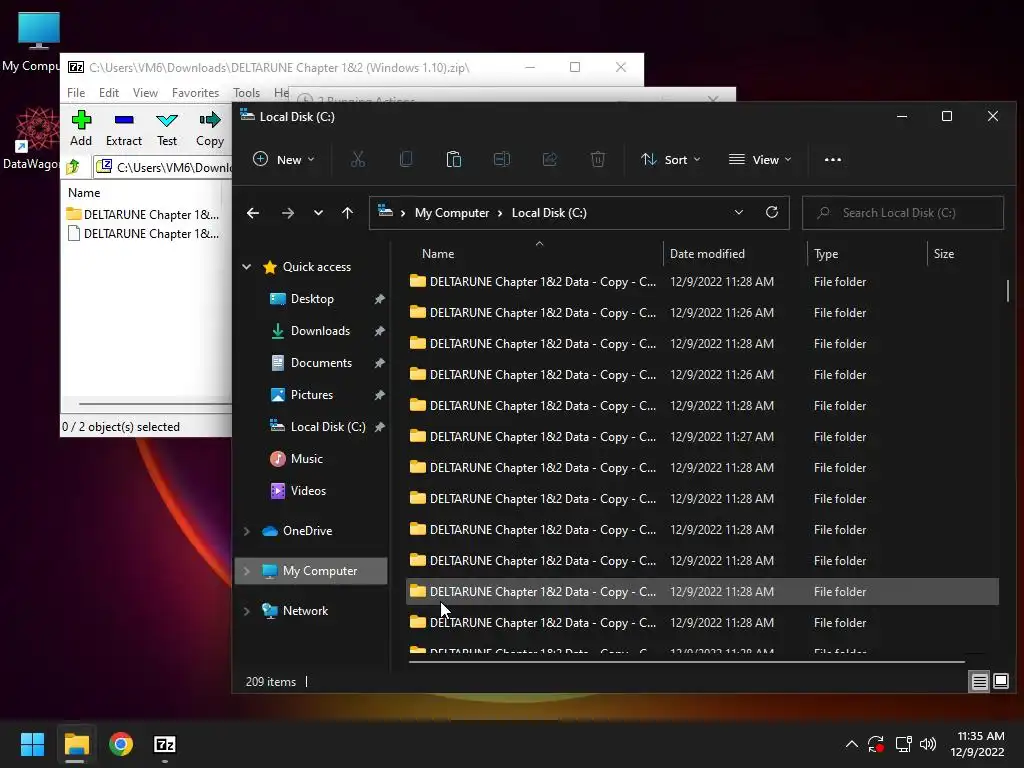
Task: Click the Share icon in Explorer toolbar
Action: 550,159
